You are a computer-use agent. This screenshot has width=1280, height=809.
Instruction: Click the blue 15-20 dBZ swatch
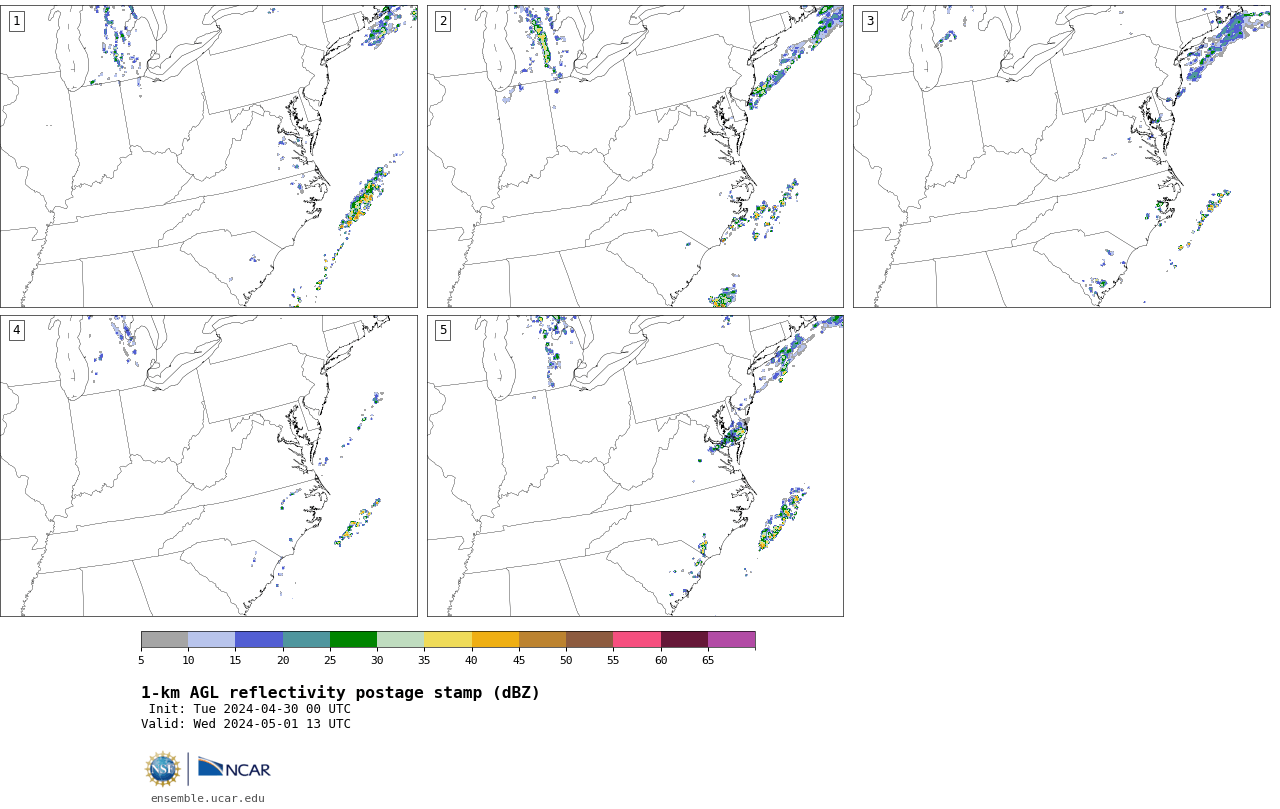click(x=259, y=640)
